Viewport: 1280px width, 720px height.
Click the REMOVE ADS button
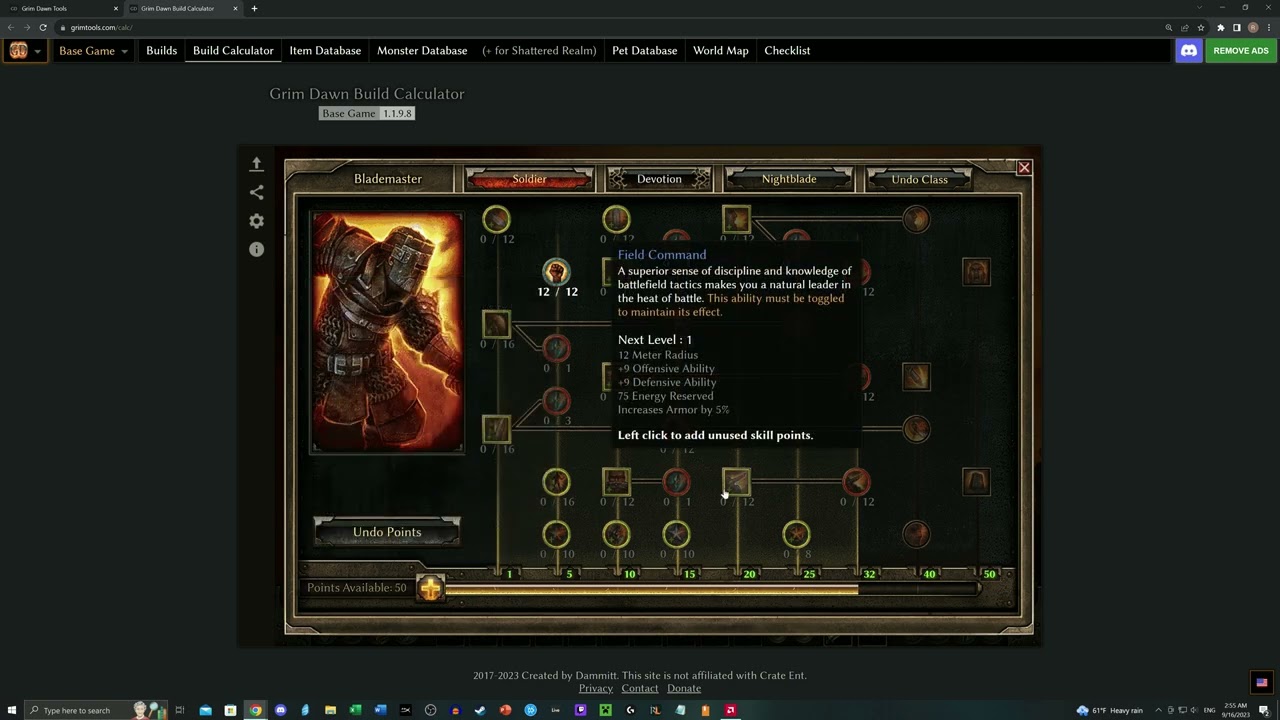click(1240, 50)
